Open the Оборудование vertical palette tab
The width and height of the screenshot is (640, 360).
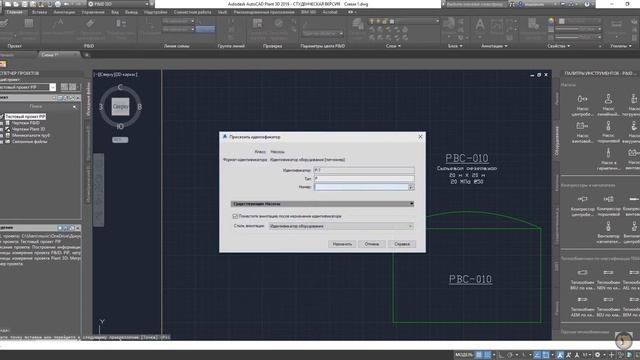[556, 141]
